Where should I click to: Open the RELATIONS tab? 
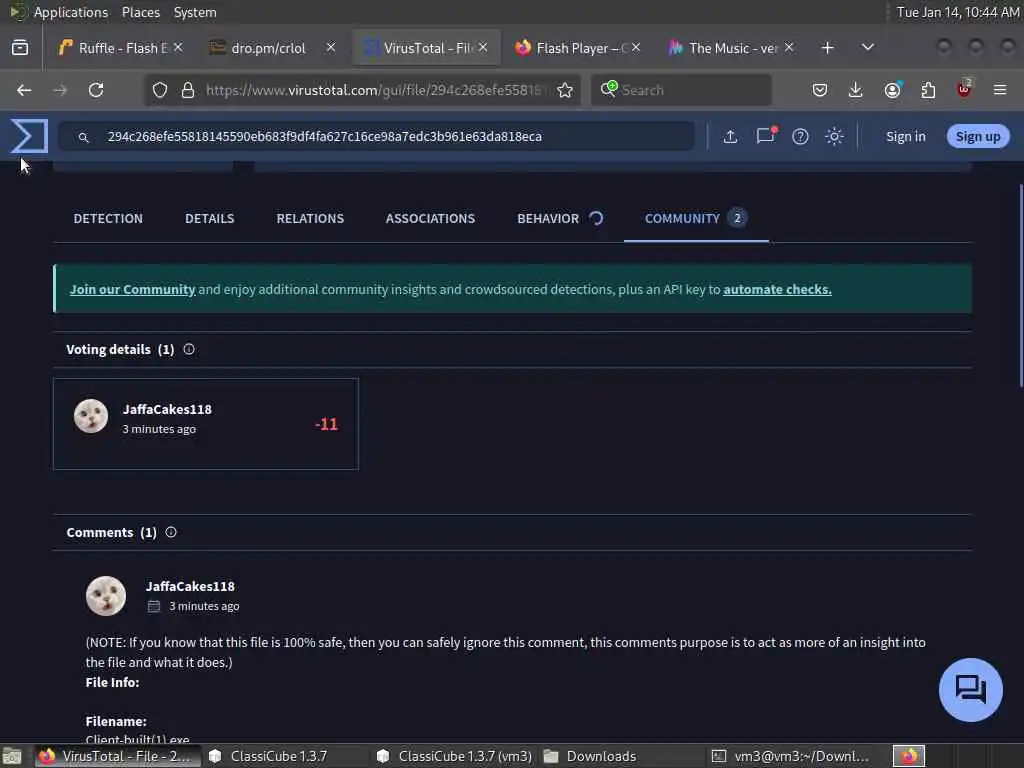(x=310, y=219)
